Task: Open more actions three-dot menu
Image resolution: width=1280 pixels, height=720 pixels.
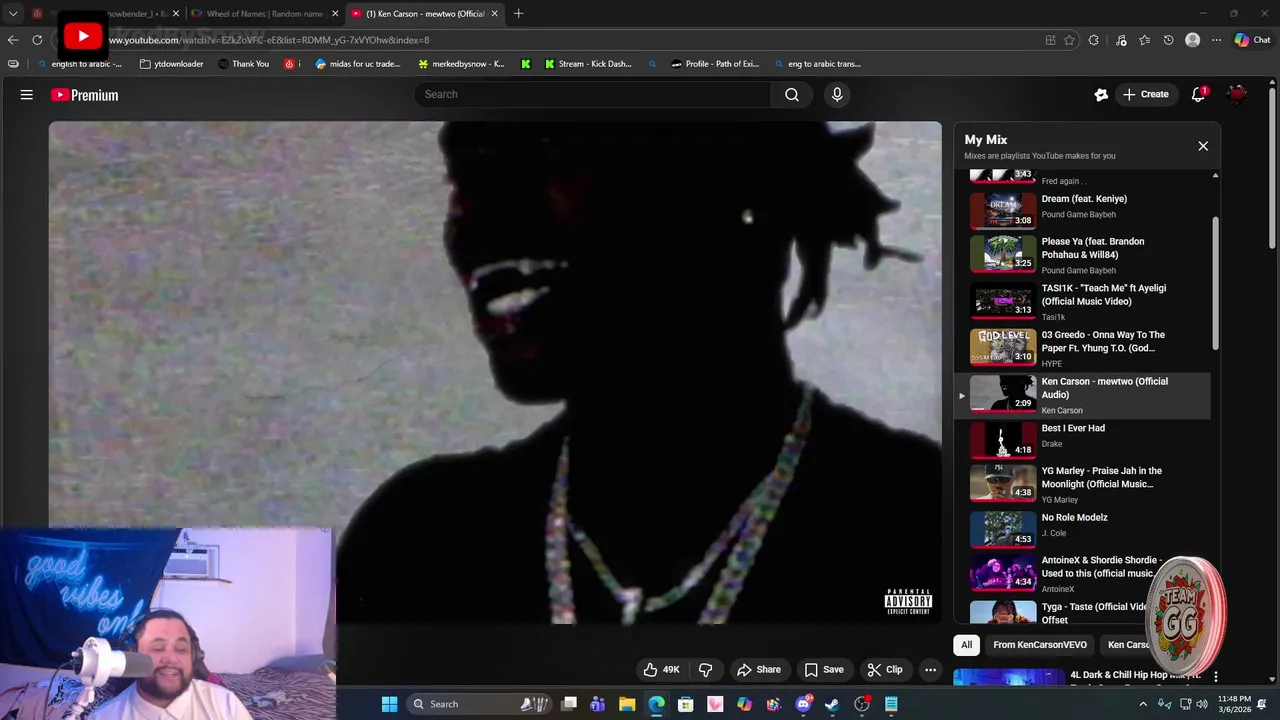Action: pos(930,670)
